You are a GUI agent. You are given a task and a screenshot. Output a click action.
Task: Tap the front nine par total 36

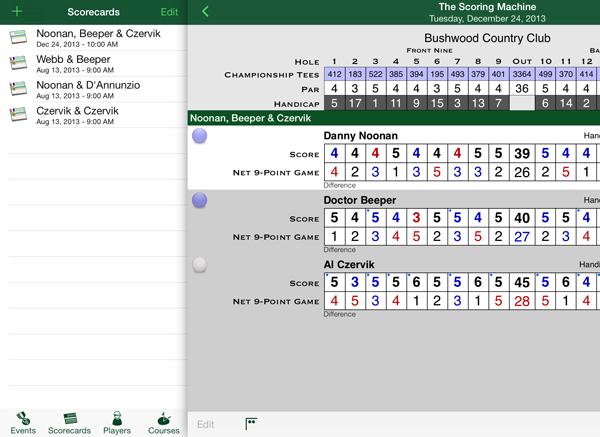click(522, 88)
